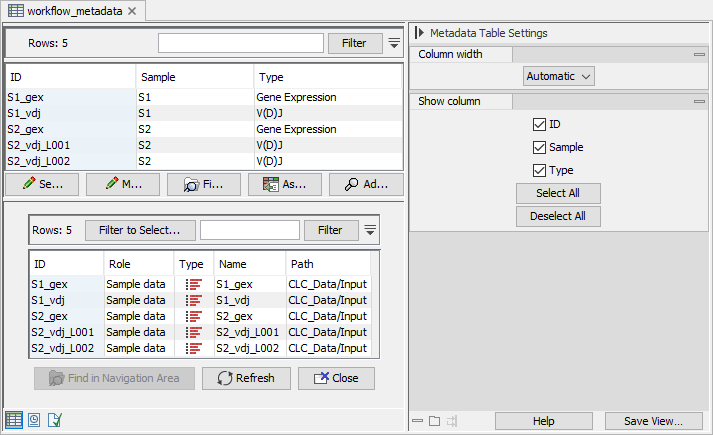Click the lower Filter button

[x=330, y=230]
